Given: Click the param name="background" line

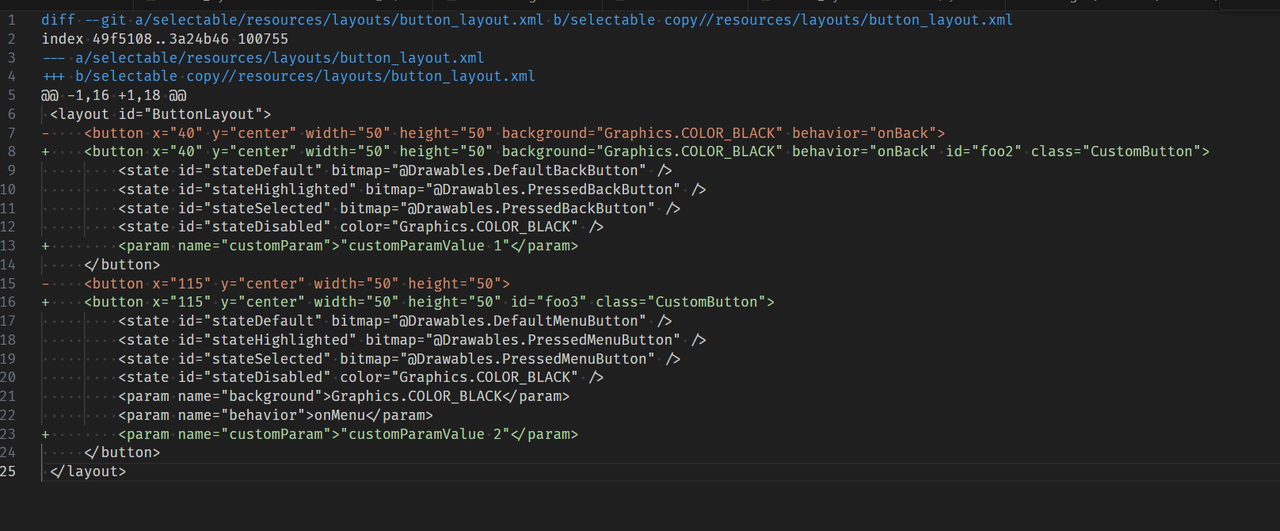Looking at the screenshot, I should 344,395.
